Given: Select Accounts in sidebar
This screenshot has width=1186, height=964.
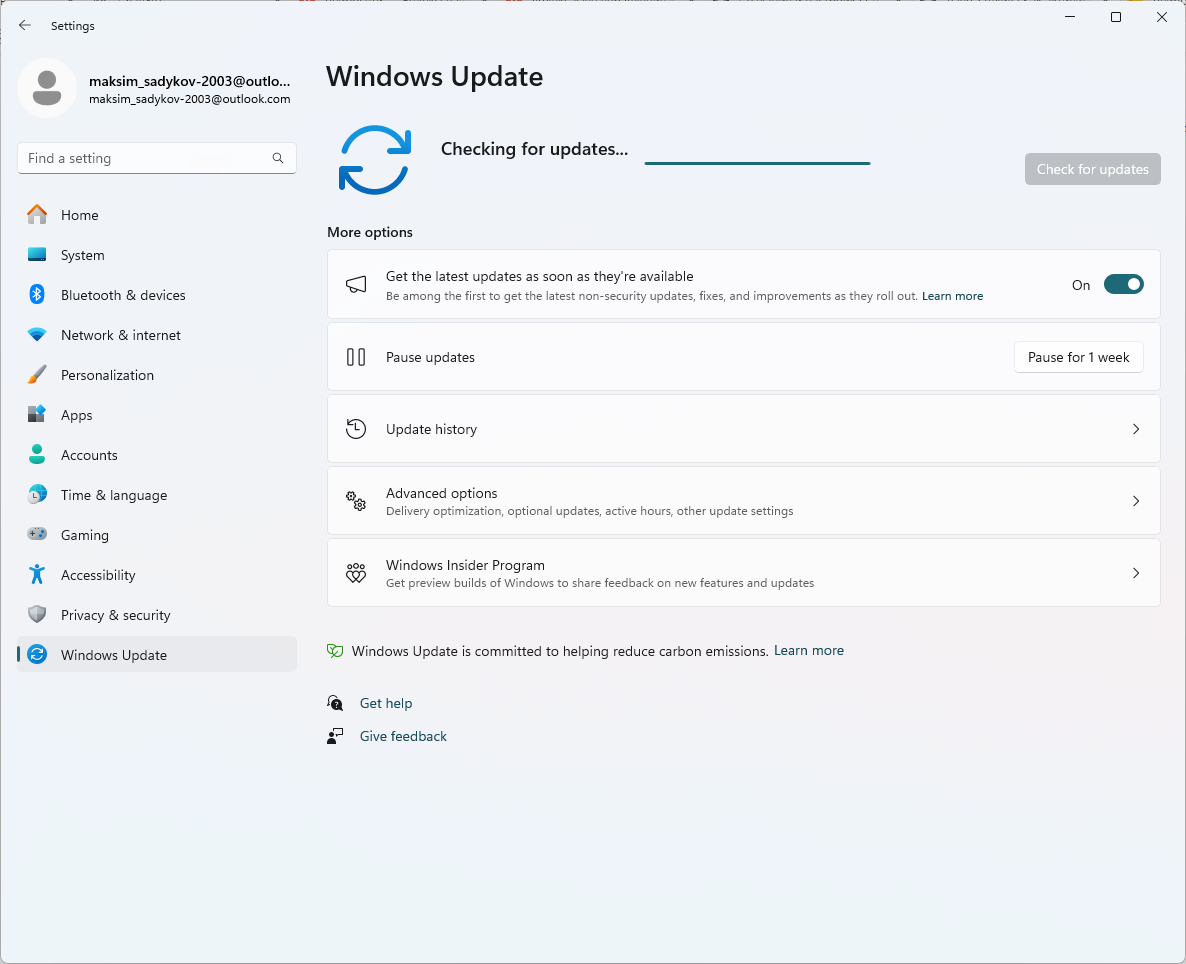Looking at the screenshot, I should point(157,455).
